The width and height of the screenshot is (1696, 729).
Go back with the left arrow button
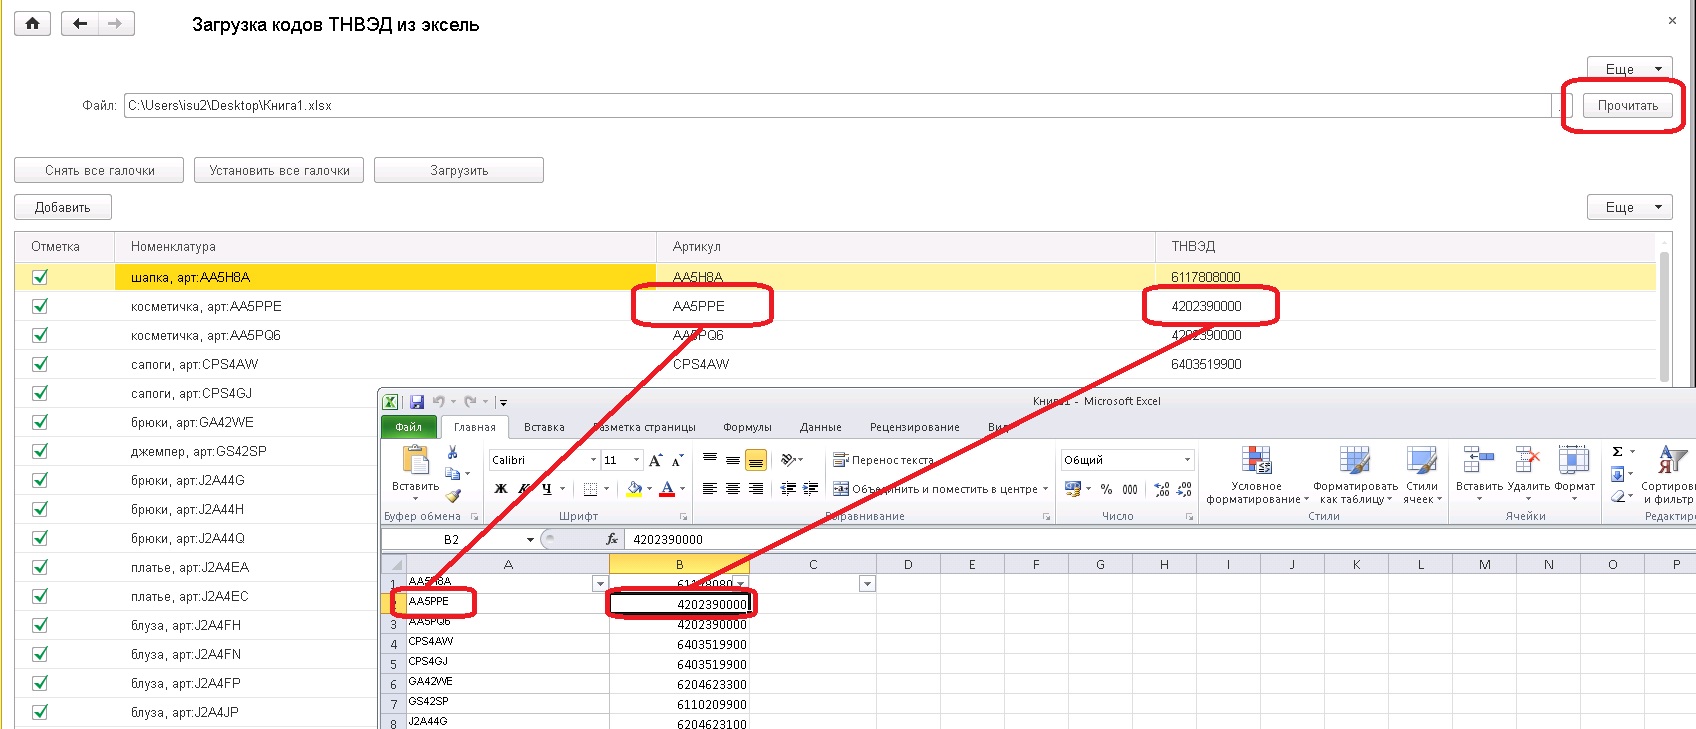(80, 23)
